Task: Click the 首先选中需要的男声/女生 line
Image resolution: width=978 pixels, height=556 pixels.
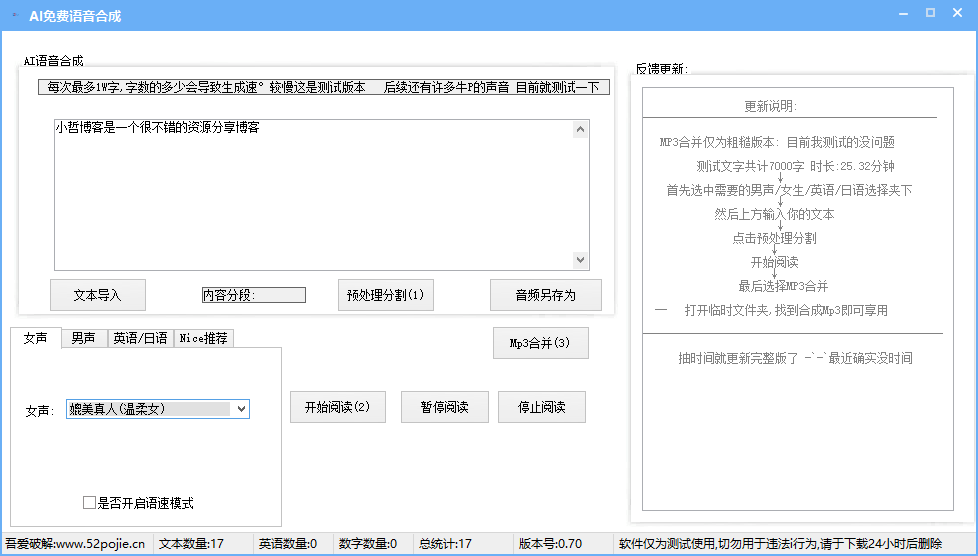Action: (x=789, y=190)
